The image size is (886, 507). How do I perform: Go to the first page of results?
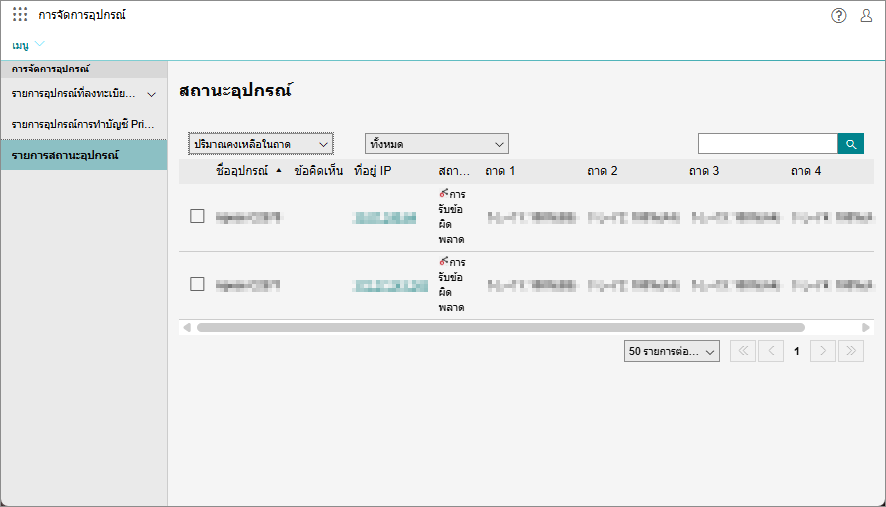[x=743, y=351]
